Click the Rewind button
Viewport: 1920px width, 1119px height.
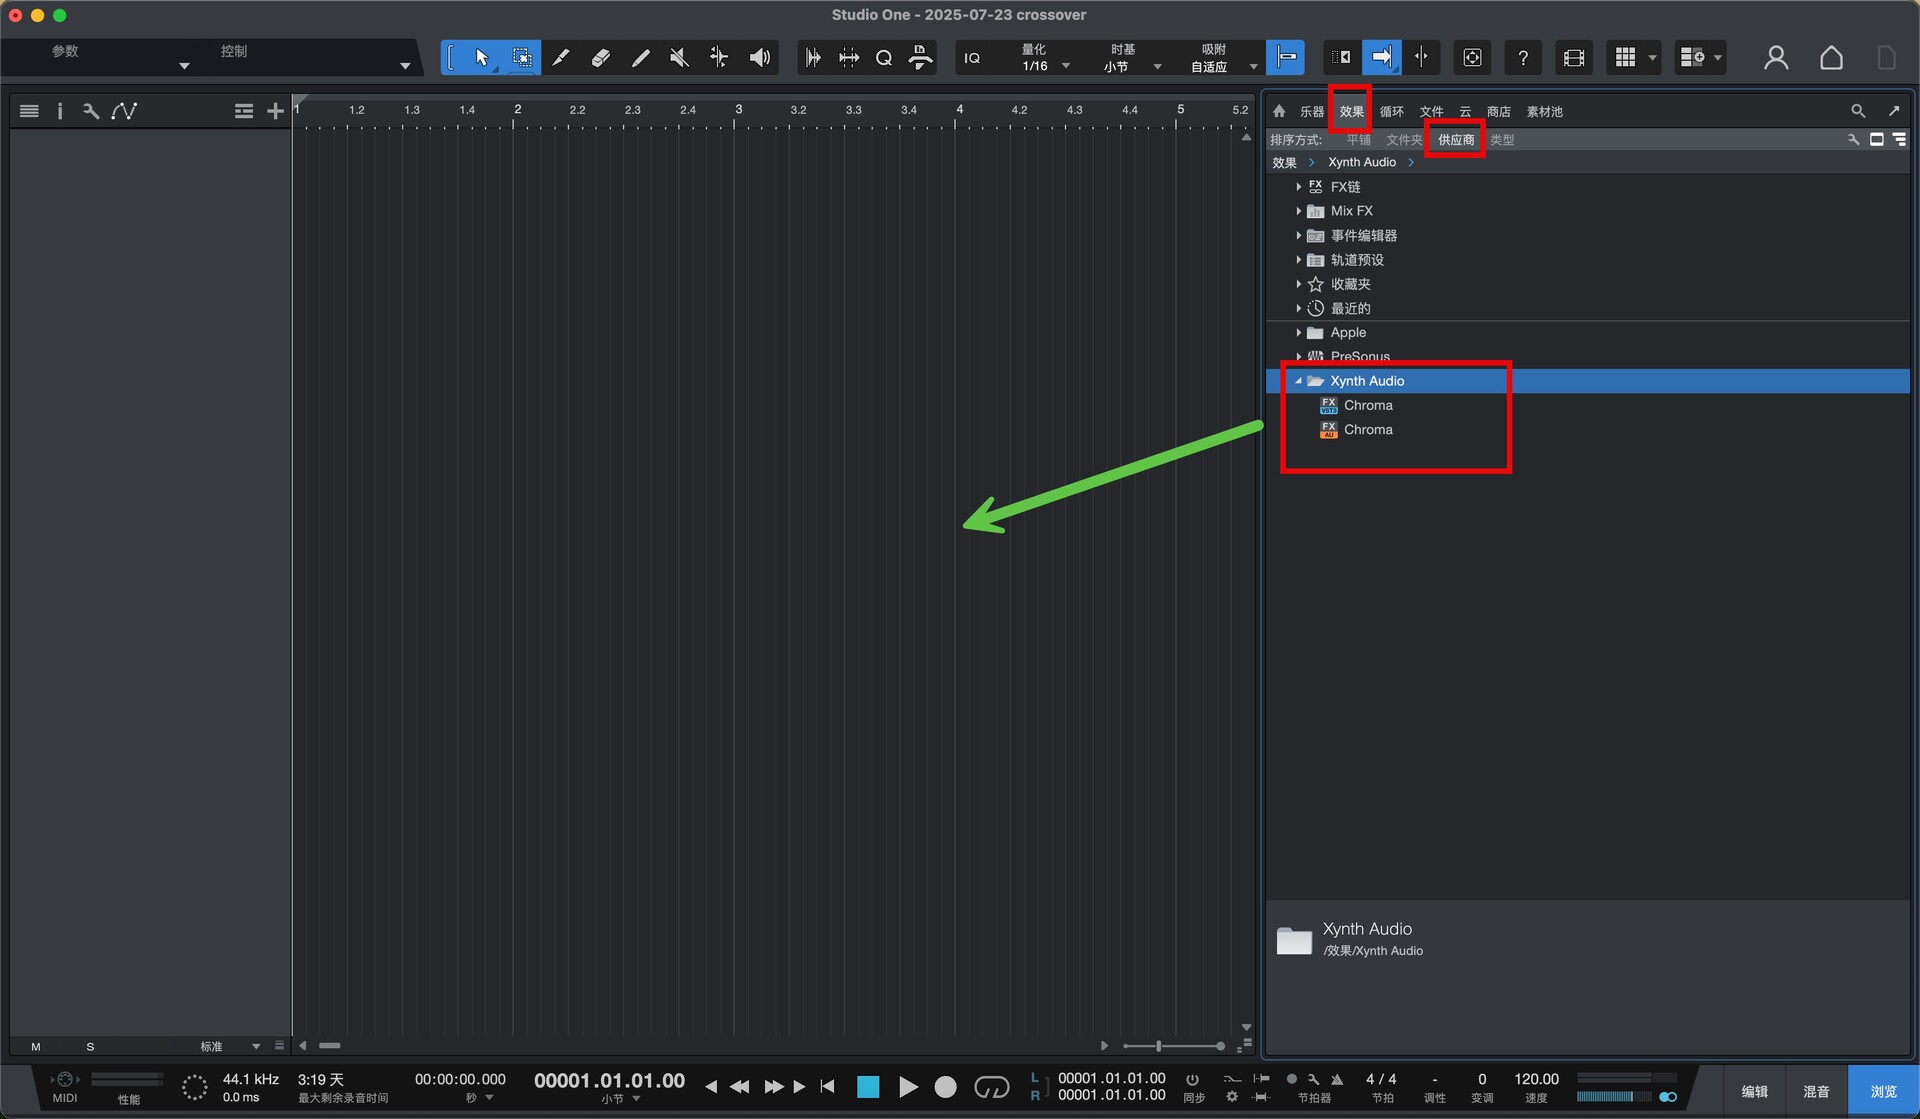coord(740,1087)
